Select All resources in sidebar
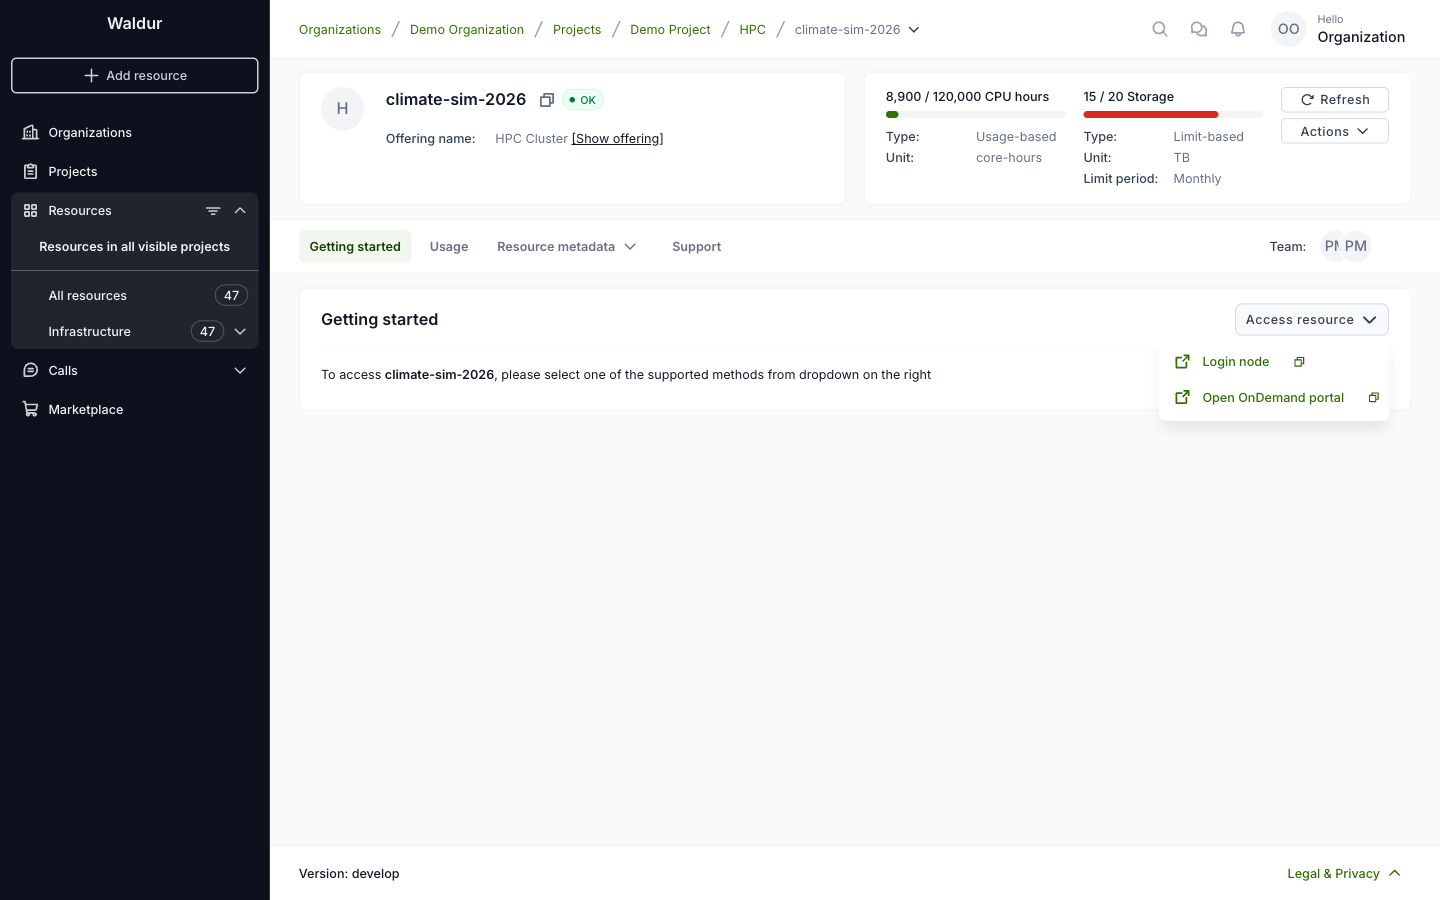The image size is (1440, 900). click(135, 296)
